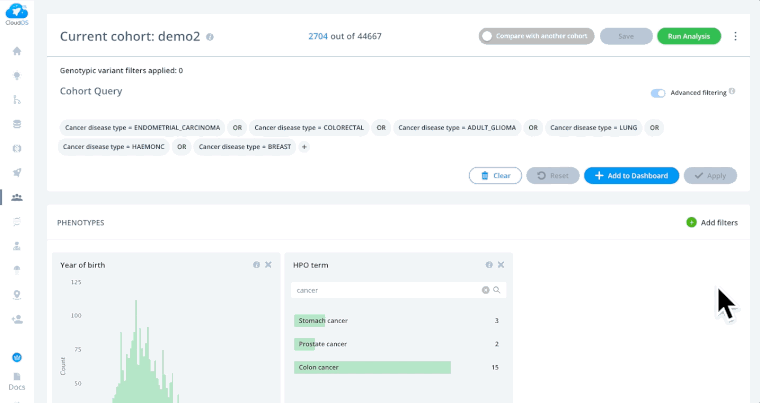Click Add to Dashboard
Image resolution: width=760 pixels, height=403 pixels.
631,175
